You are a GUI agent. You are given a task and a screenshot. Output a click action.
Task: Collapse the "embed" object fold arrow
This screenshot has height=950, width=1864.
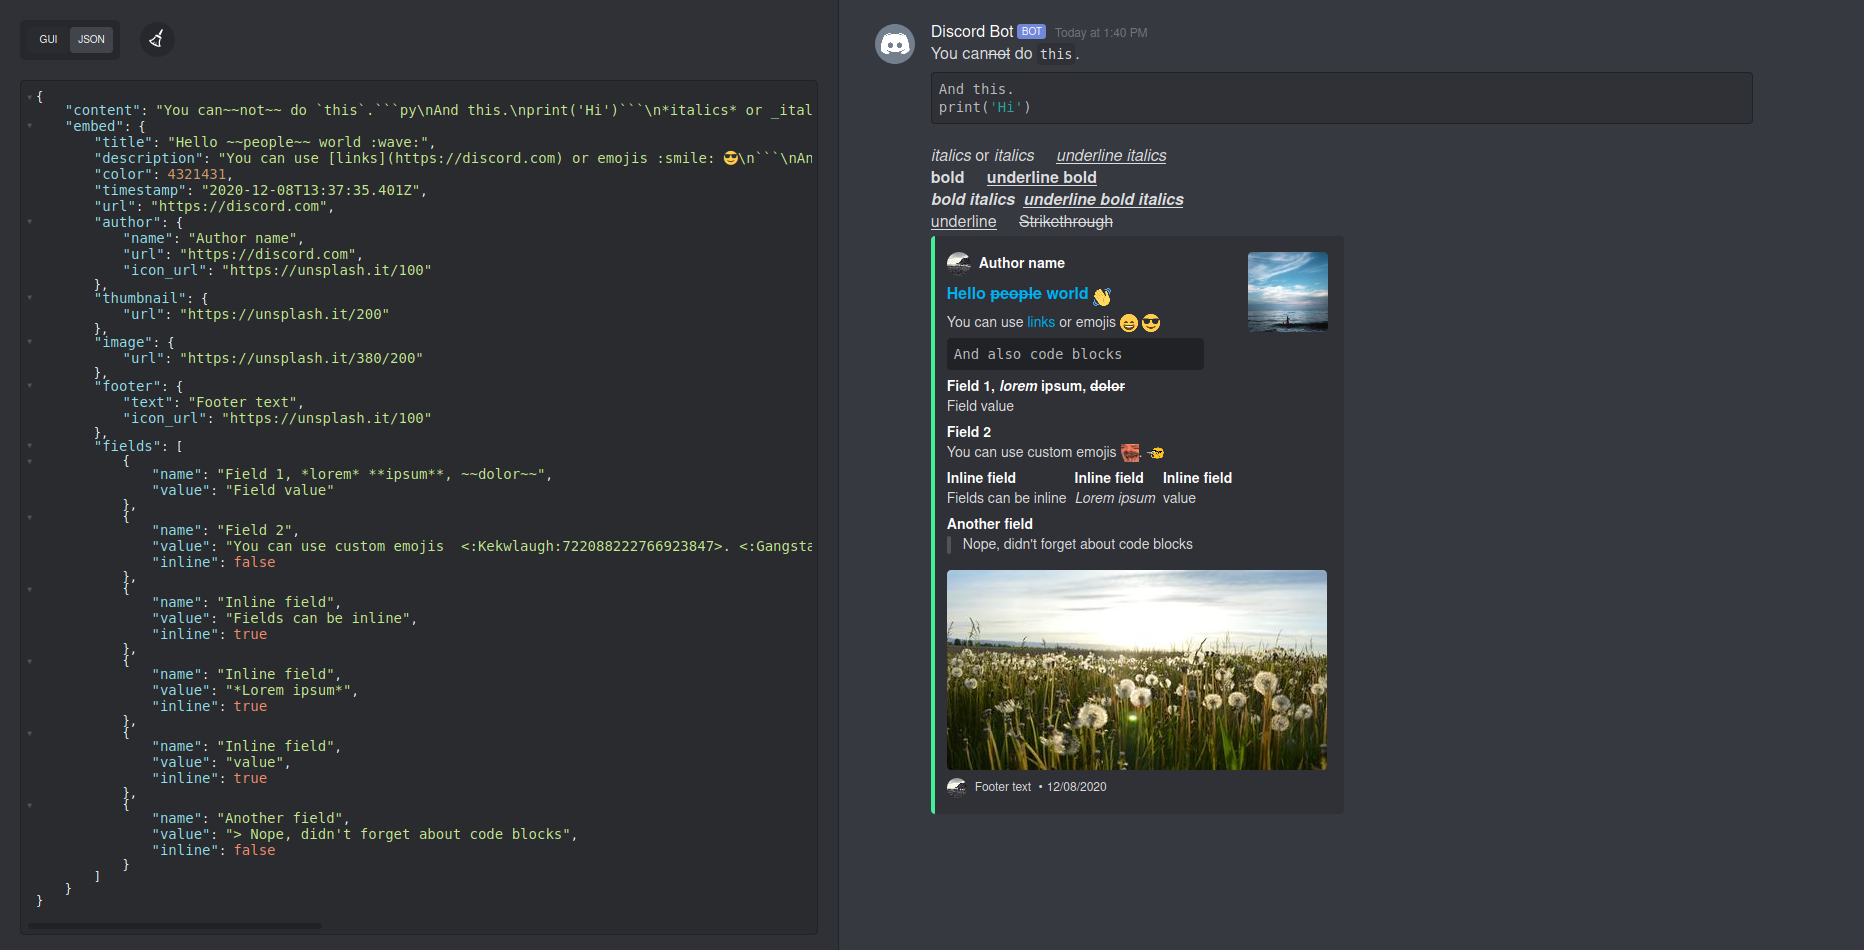pos(30,126)
